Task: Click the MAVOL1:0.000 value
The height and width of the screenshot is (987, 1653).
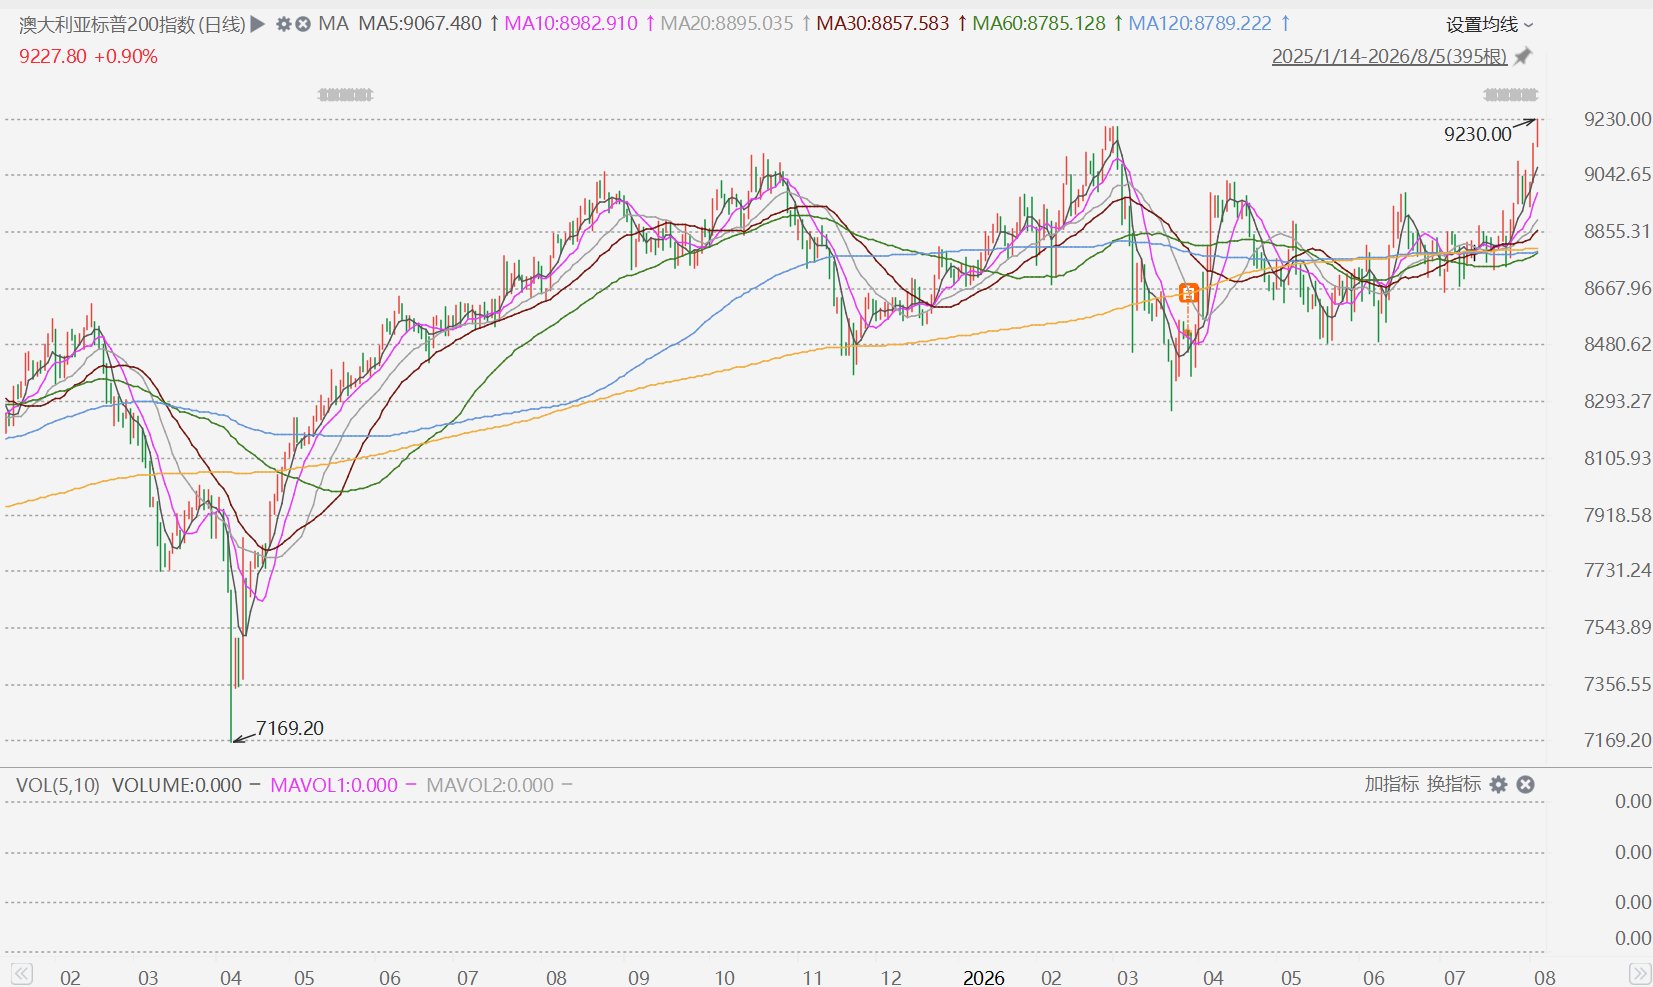Action: (x=334, y=785)
